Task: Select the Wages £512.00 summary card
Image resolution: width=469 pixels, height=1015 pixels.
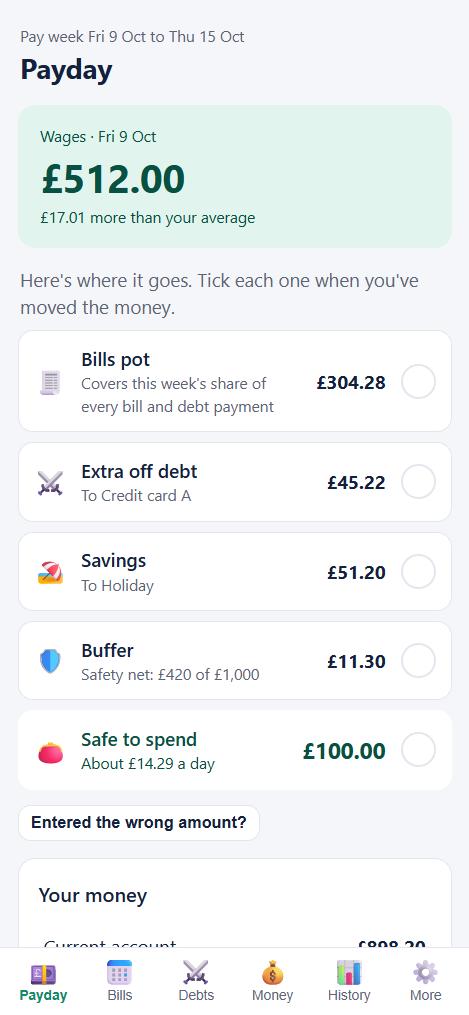Action: tap(235, 177)
